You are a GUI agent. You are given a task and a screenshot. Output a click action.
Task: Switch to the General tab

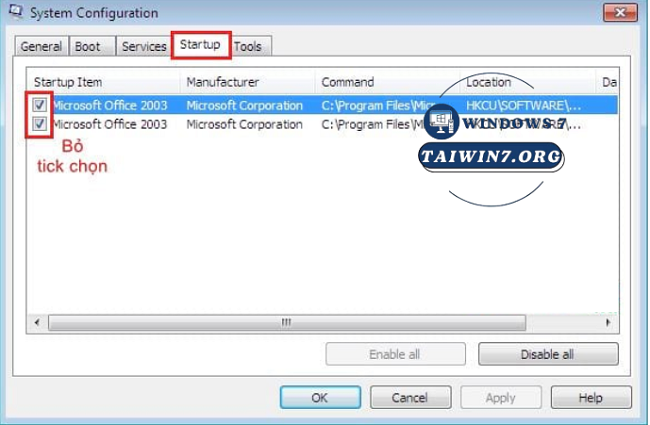[41, 46]
